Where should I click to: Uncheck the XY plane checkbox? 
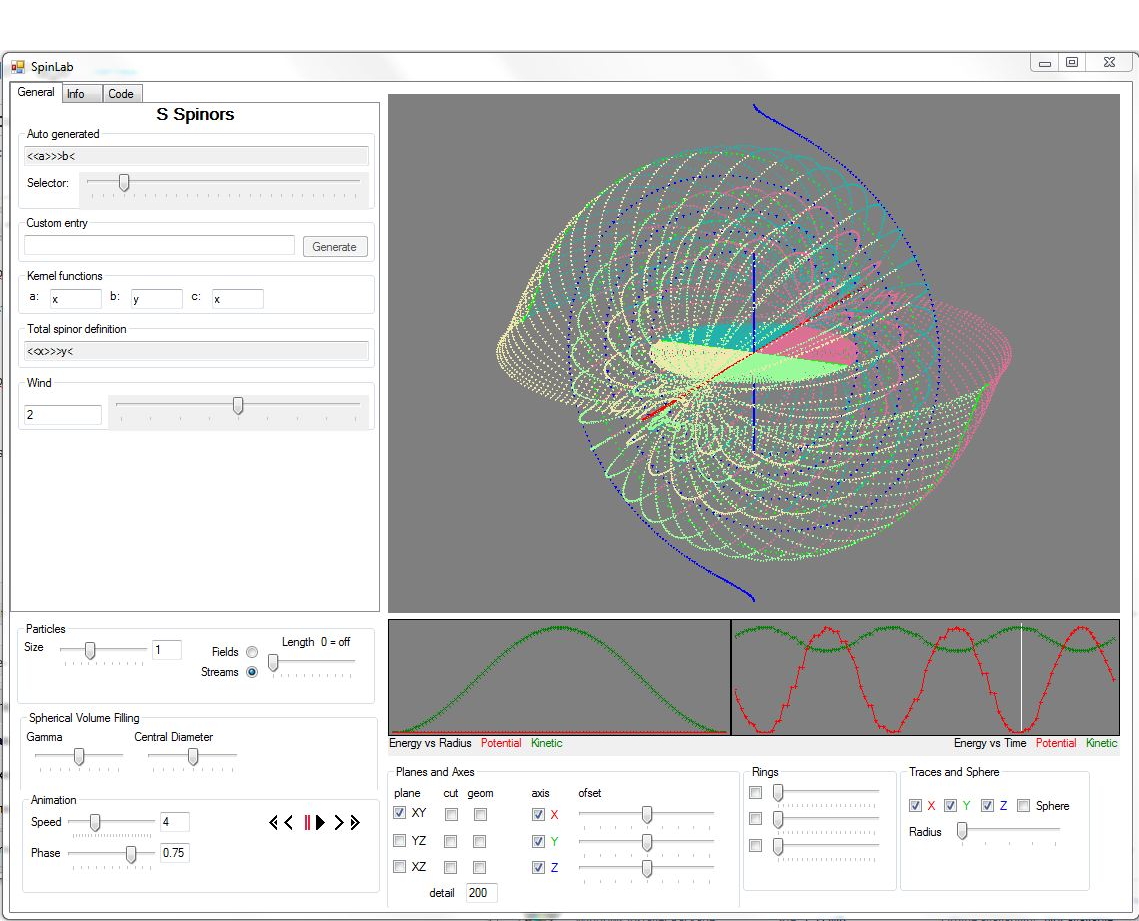click(x=400, y=813)
